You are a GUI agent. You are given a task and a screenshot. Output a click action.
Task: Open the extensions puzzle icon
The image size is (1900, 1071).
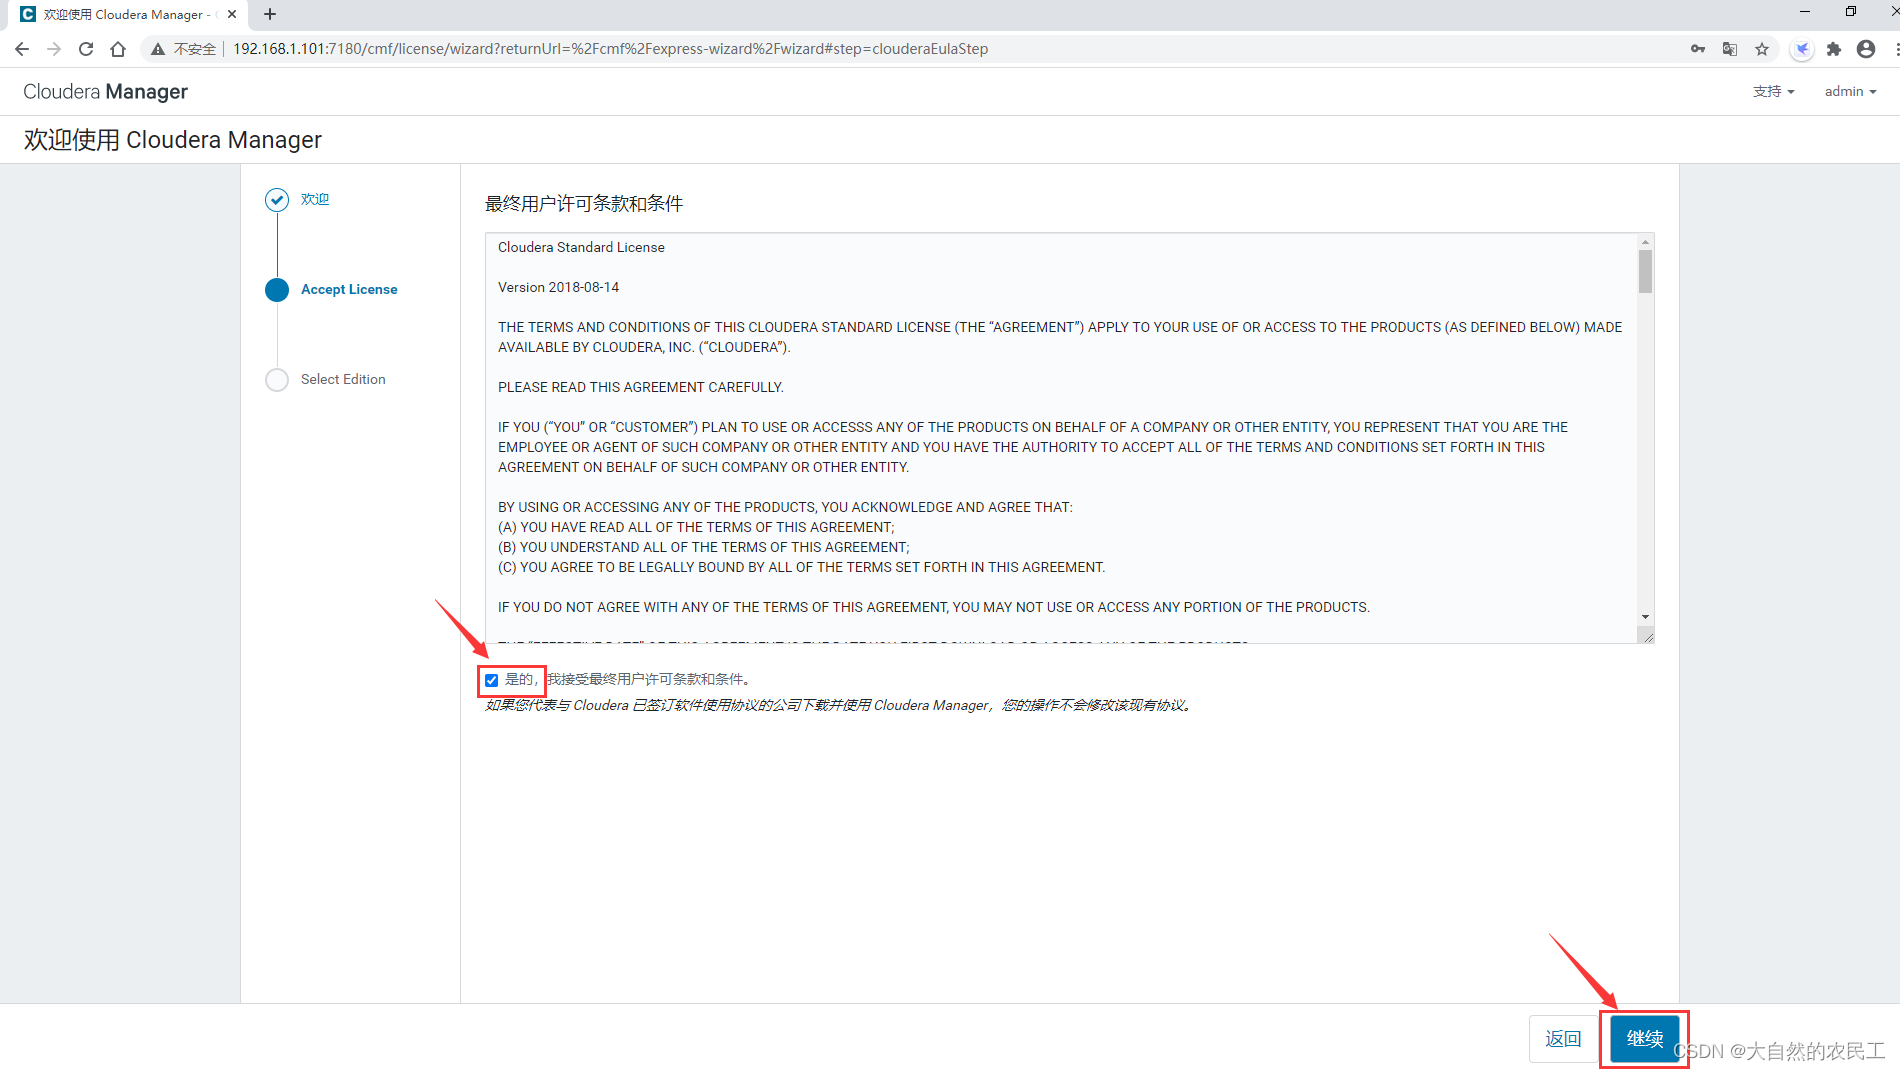pyautogui.click(x=1834, y=49)
